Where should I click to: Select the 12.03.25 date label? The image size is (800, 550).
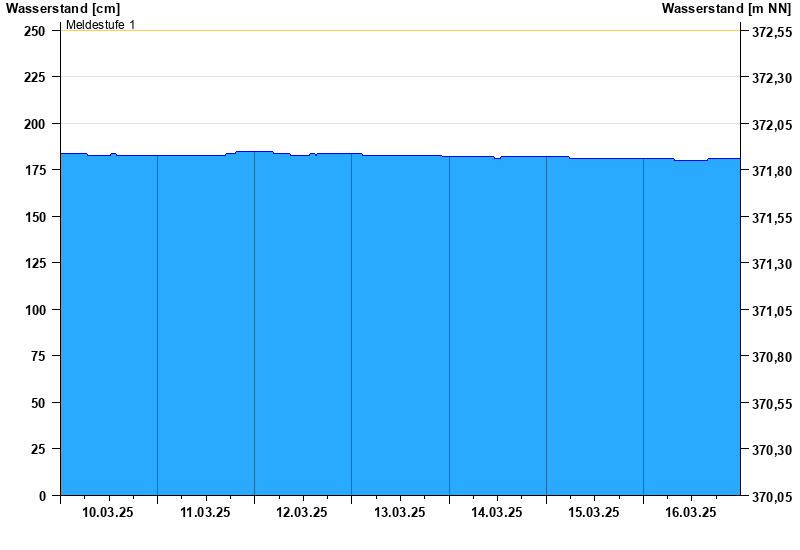(x=302, y=512)
